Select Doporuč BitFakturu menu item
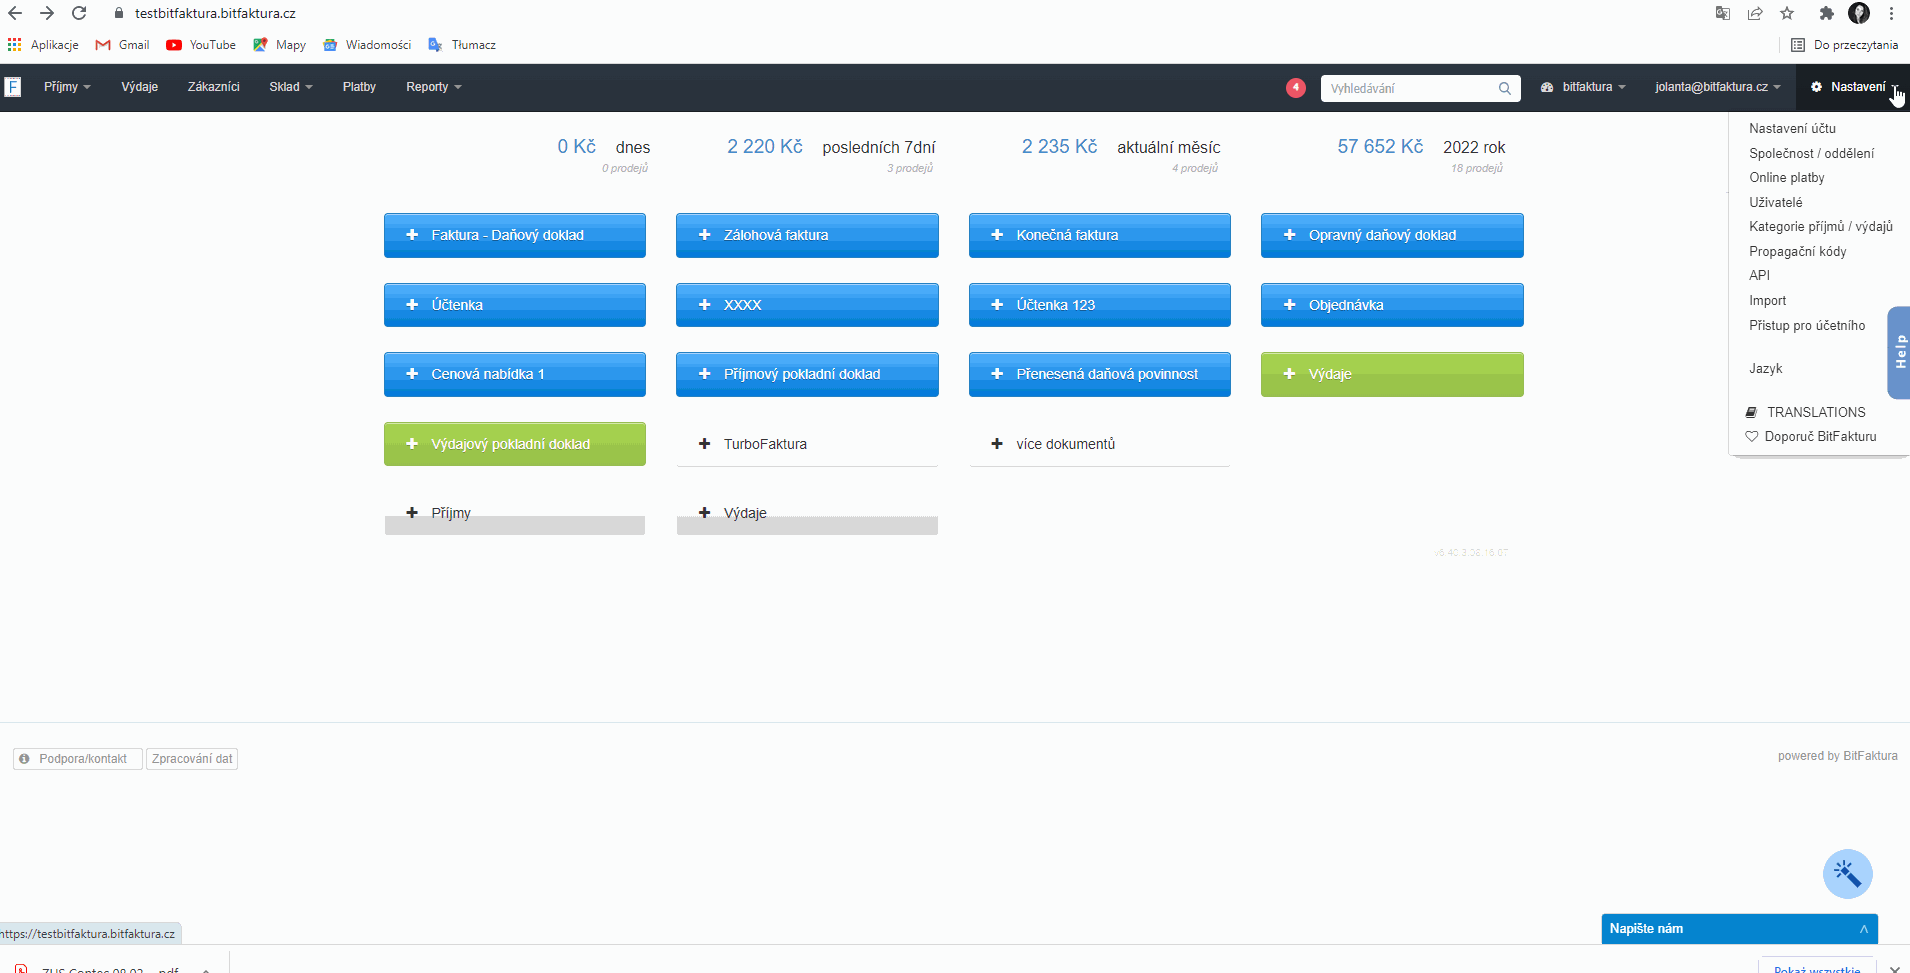The image size is (1910, 973). [x=1811, y=437]
